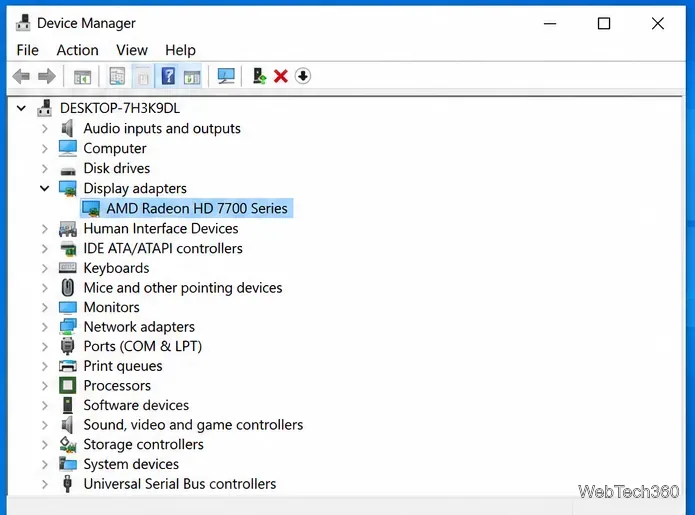
Task: Collapse the Display adapters category
Action: [44, 188]
